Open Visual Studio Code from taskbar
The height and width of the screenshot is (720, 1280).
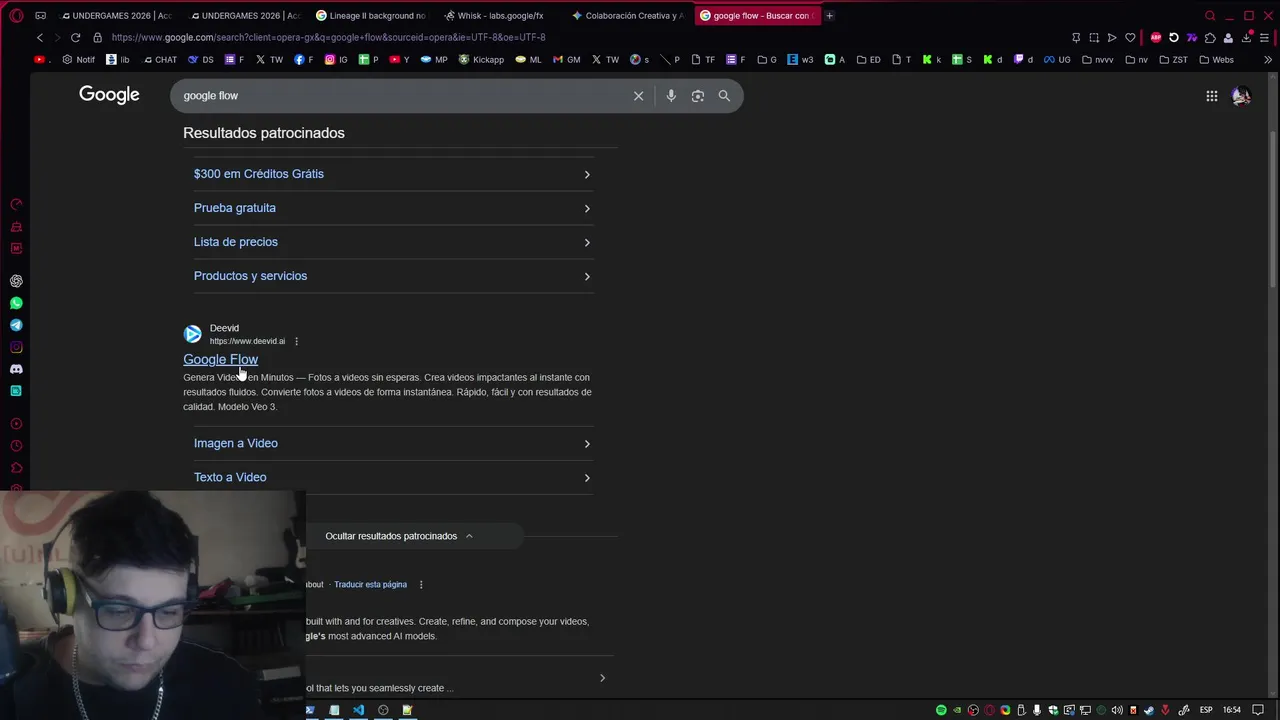[358, 710]
